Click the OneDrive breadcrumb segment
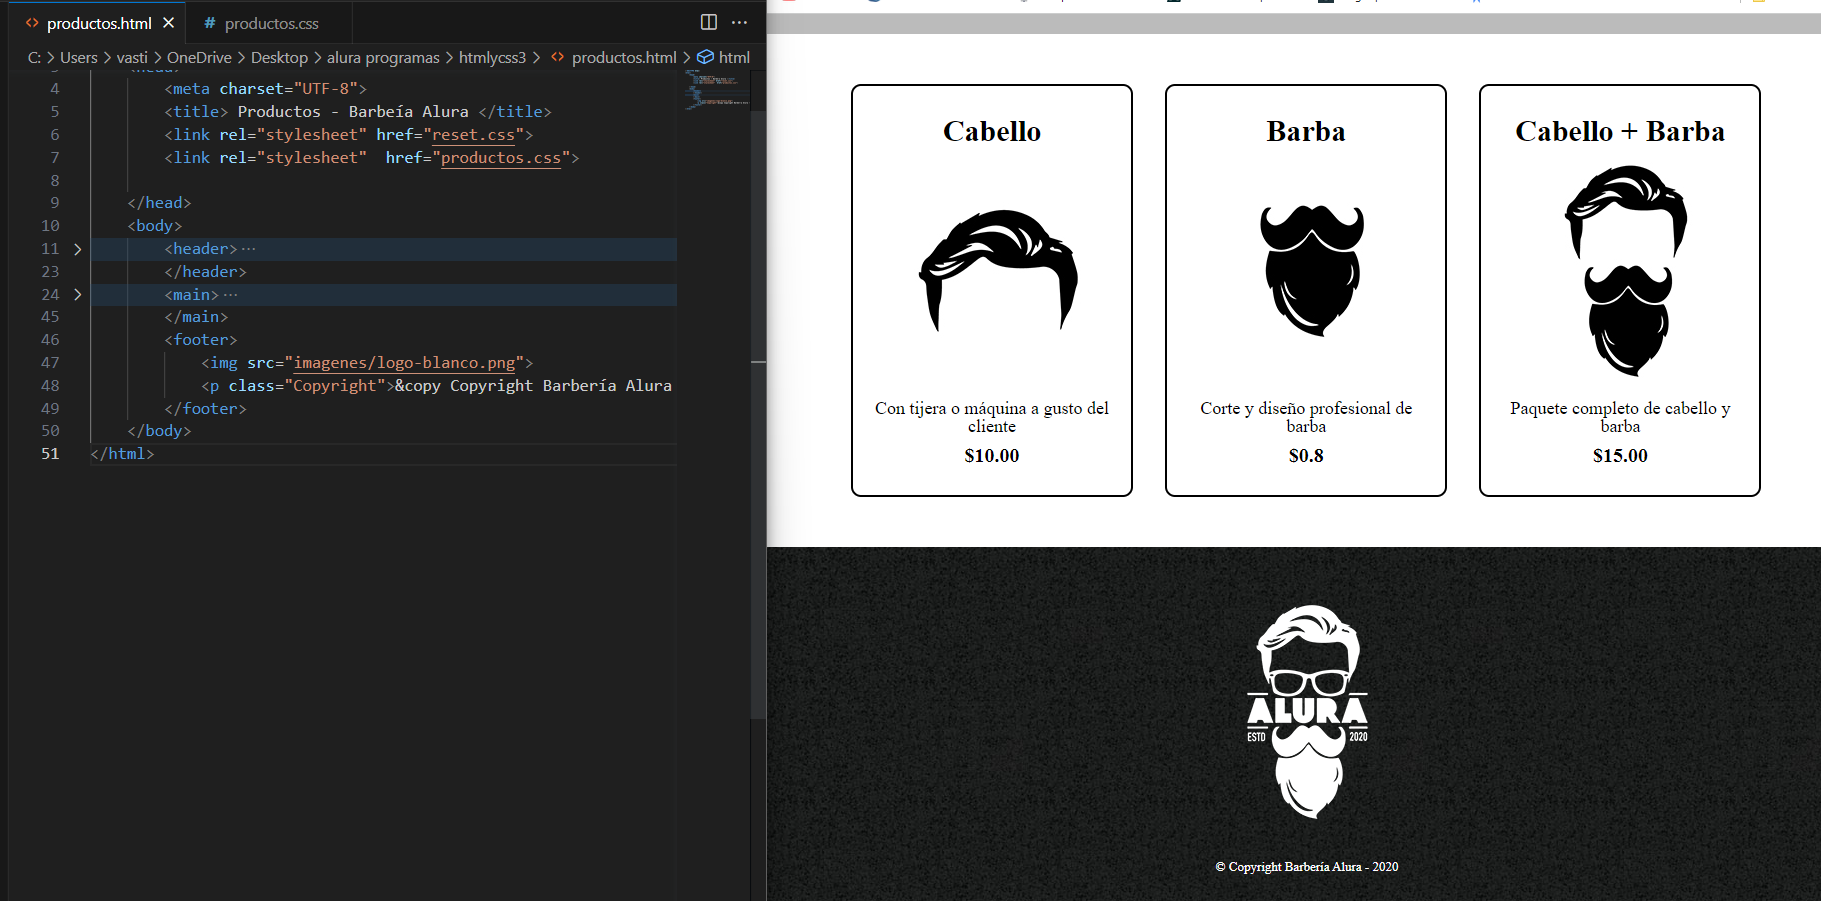This screenshot has width=1821, height=901. [x=199, y=58]
